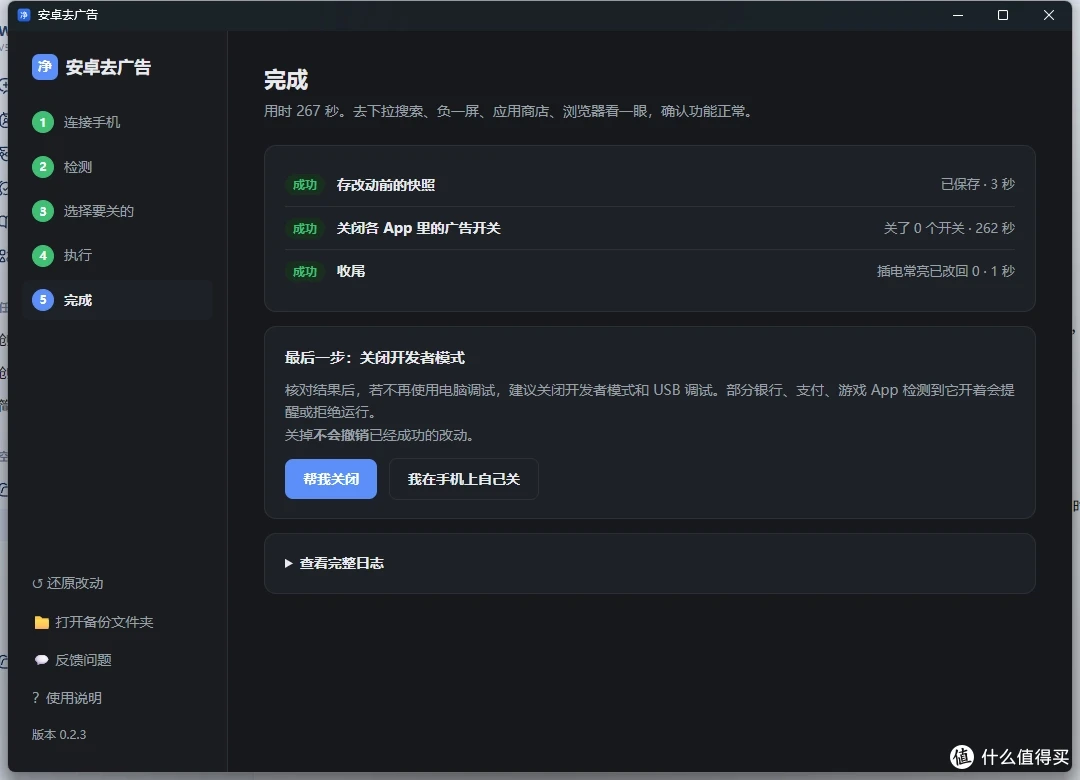
Task: Click the blue 帮我关闭 button
Action: point(331,479)
